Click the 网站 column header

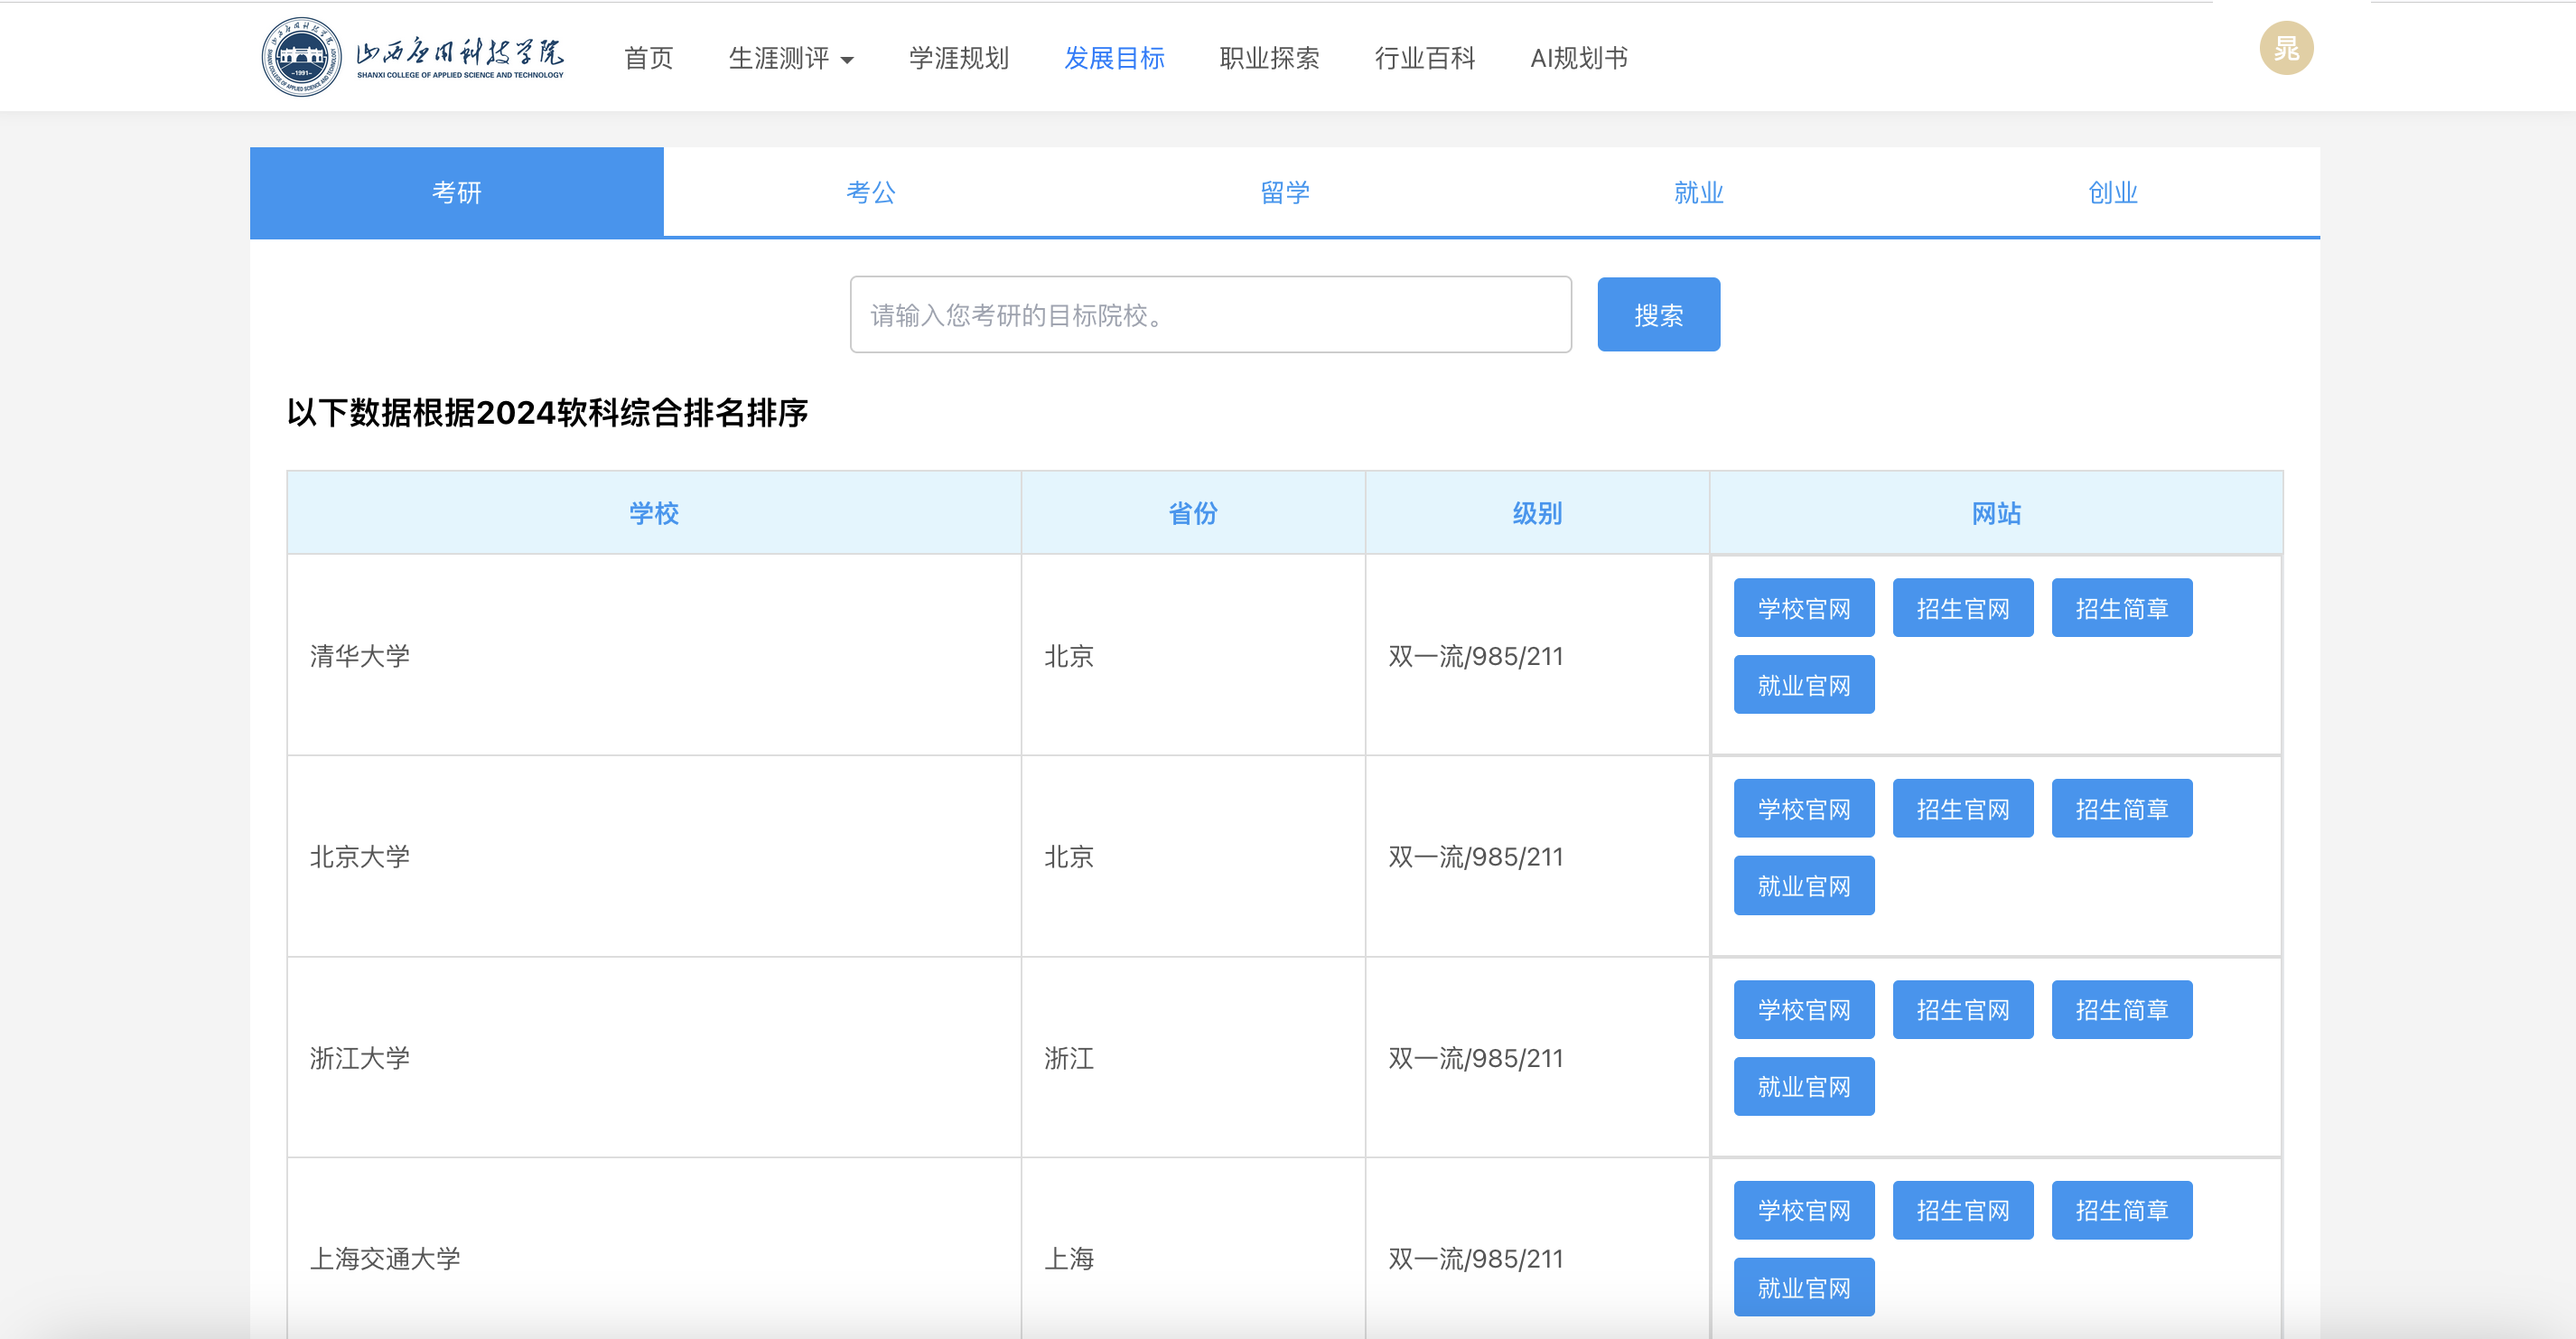click(x=1996, y=513)
